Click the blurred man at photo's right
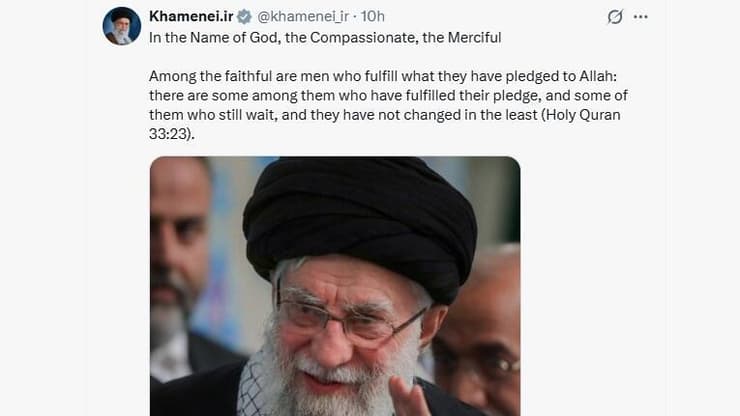The height and width of the screenshot is (416, 740). point(477,331)
